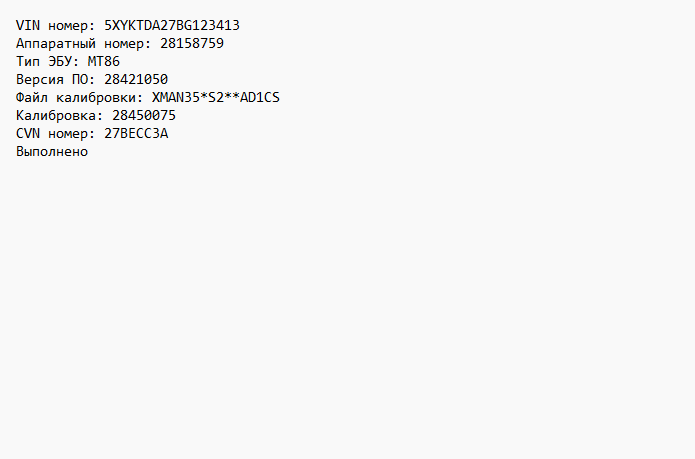Click the ECU type value MT86

[104, 61]
